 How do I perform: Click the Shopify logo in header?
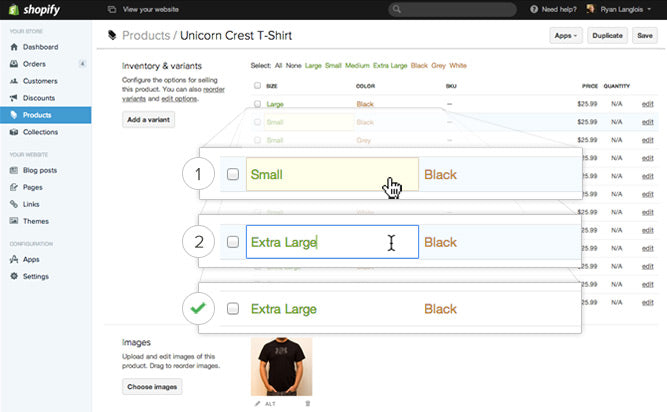click(31, 9)
